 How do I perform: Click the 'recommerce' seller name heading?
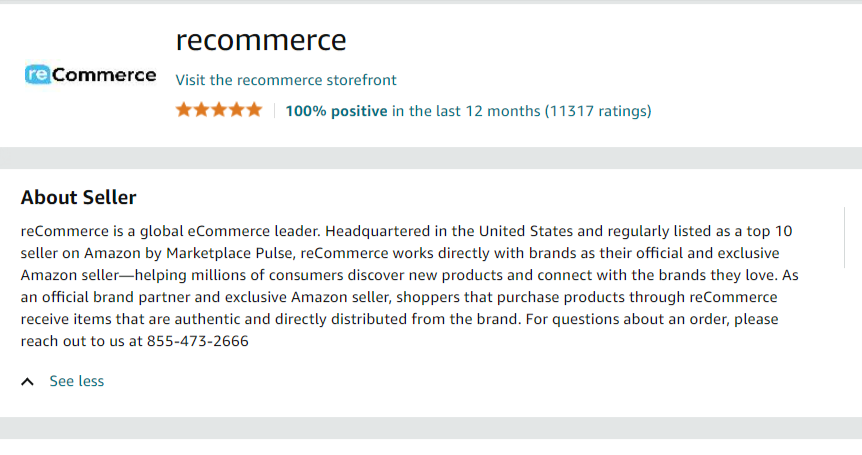tap(261, 40)
